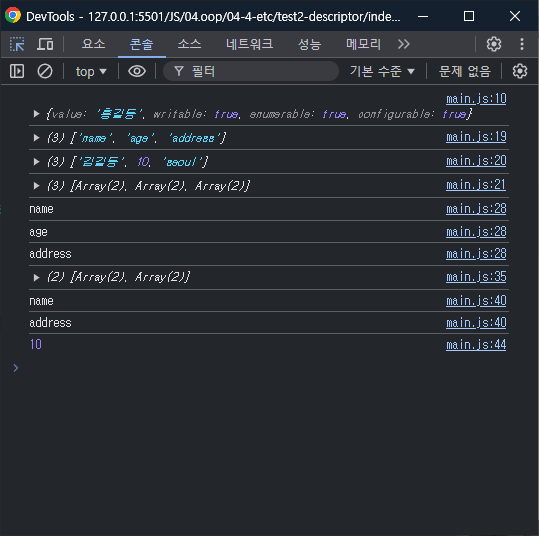Open source link main.js:20
Image resolution: width=539 pixels, height=536 pixels.
click(476, 161)
